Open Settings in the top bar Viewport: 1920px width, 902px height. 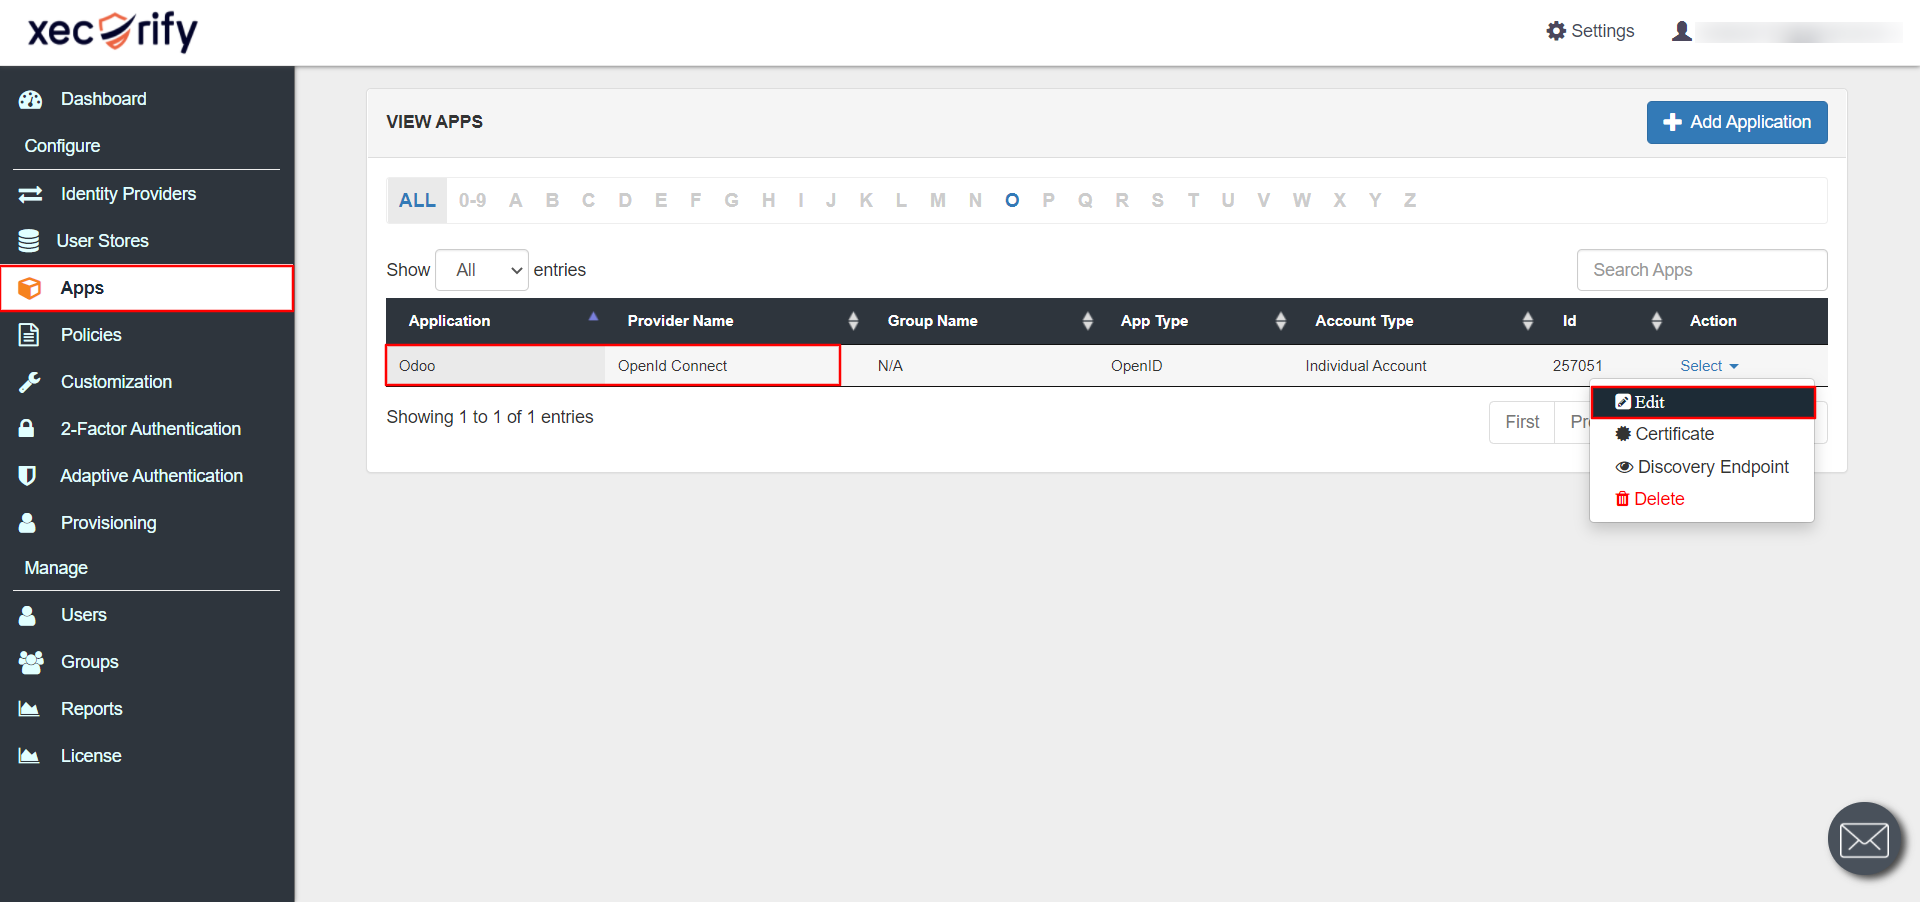click(1590, 31)
